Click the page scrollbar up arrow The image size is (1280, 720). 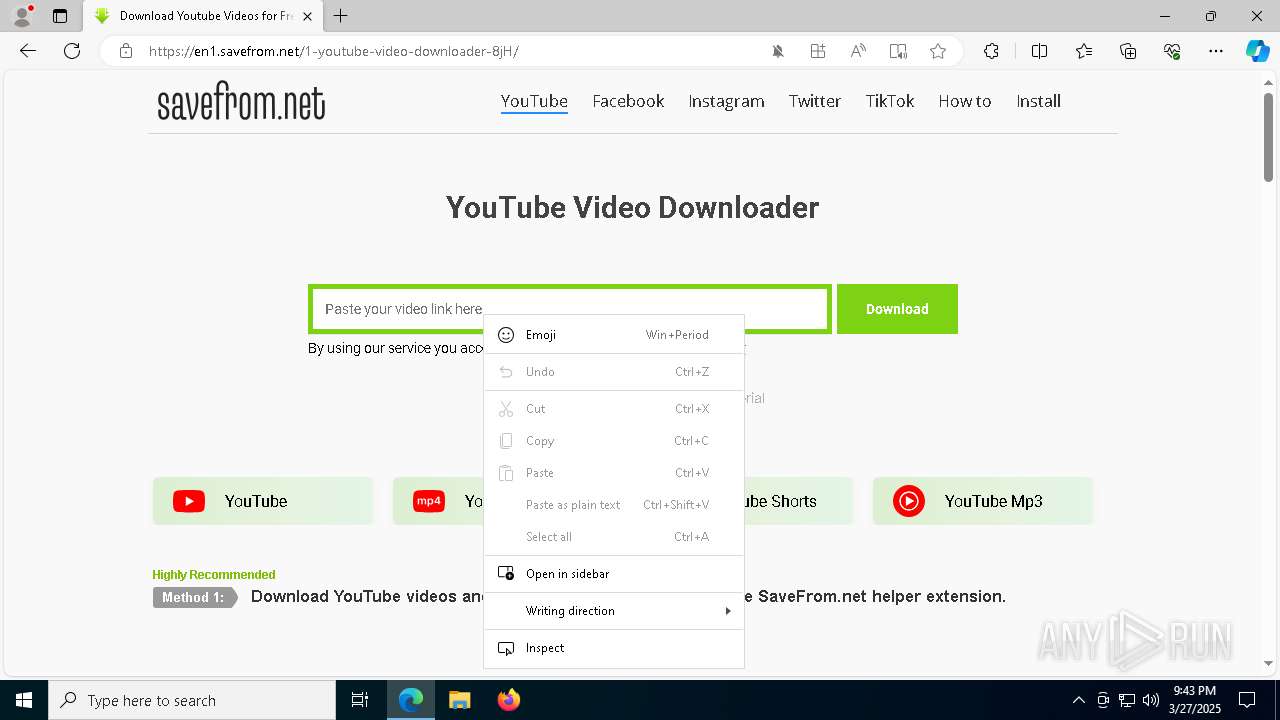(1269, 82)
